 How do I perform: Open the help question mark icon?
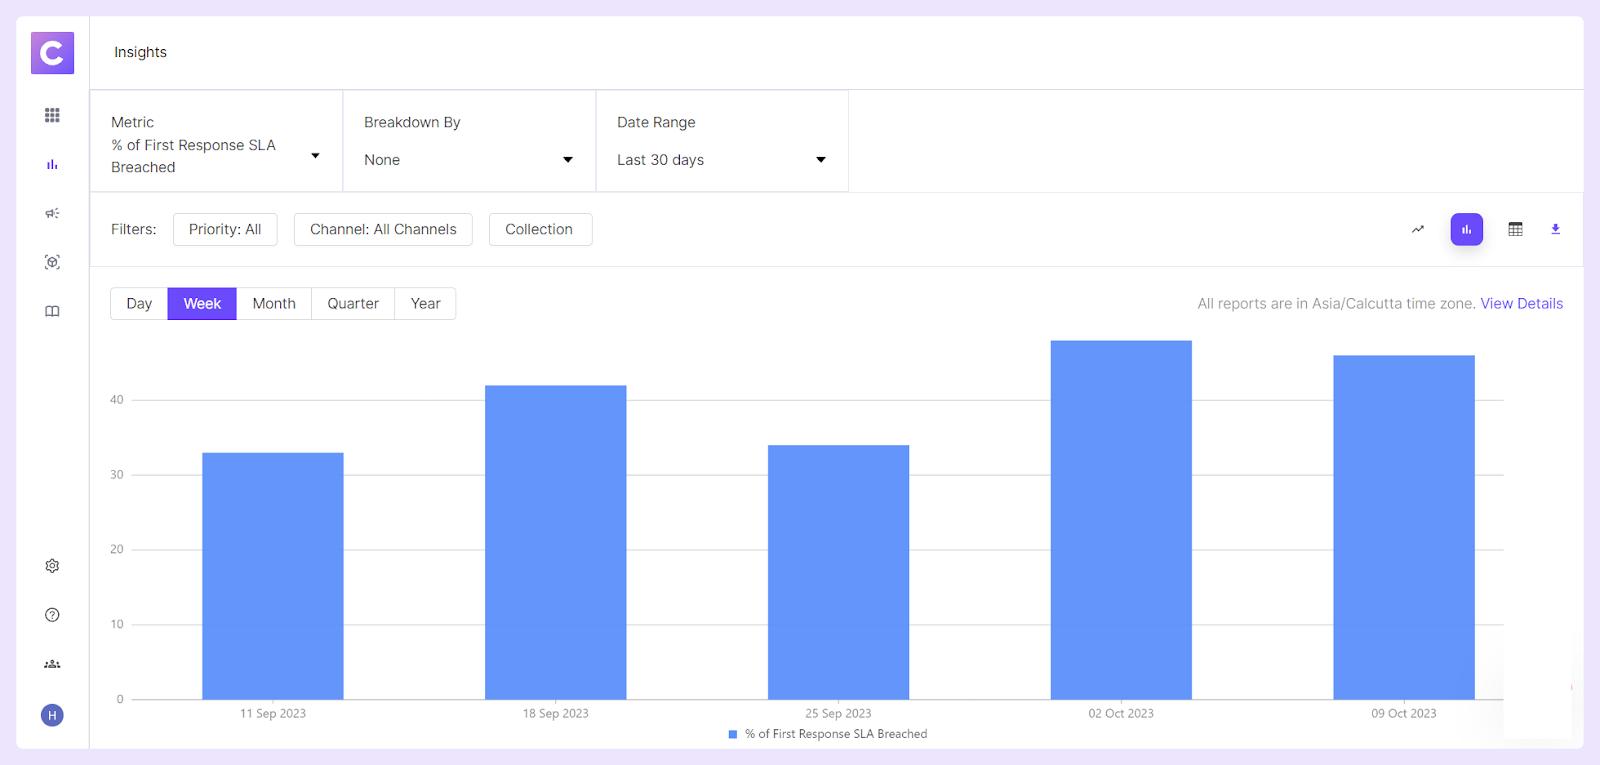pyautogui.click(x=52, y=615)
